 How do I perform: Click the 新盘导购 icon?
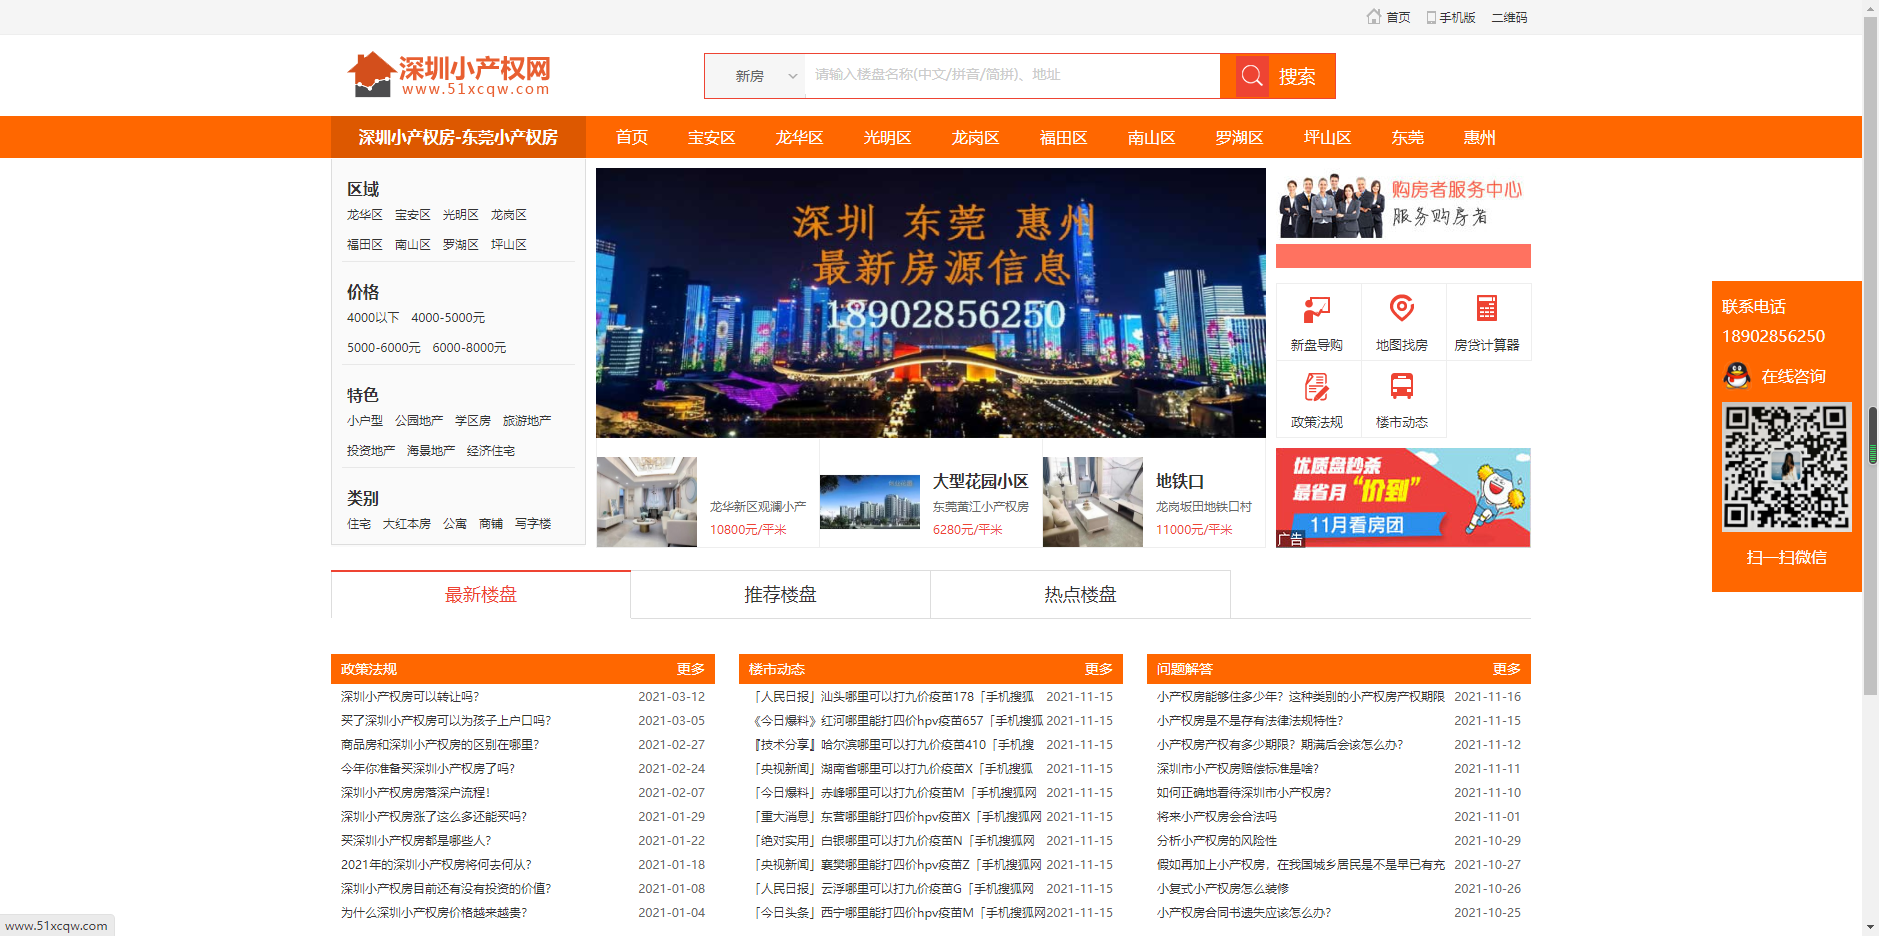1316,309
